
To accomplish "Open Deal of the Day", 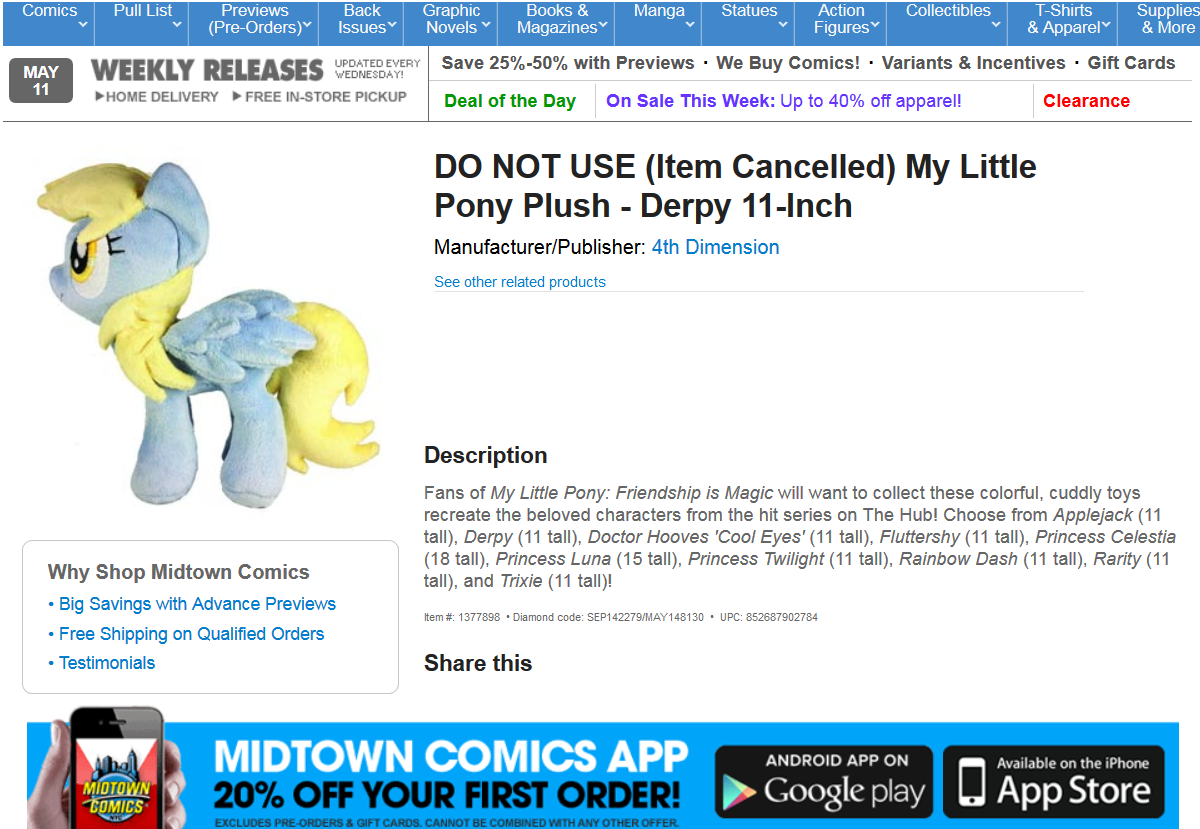I will (x=510, y=101).
